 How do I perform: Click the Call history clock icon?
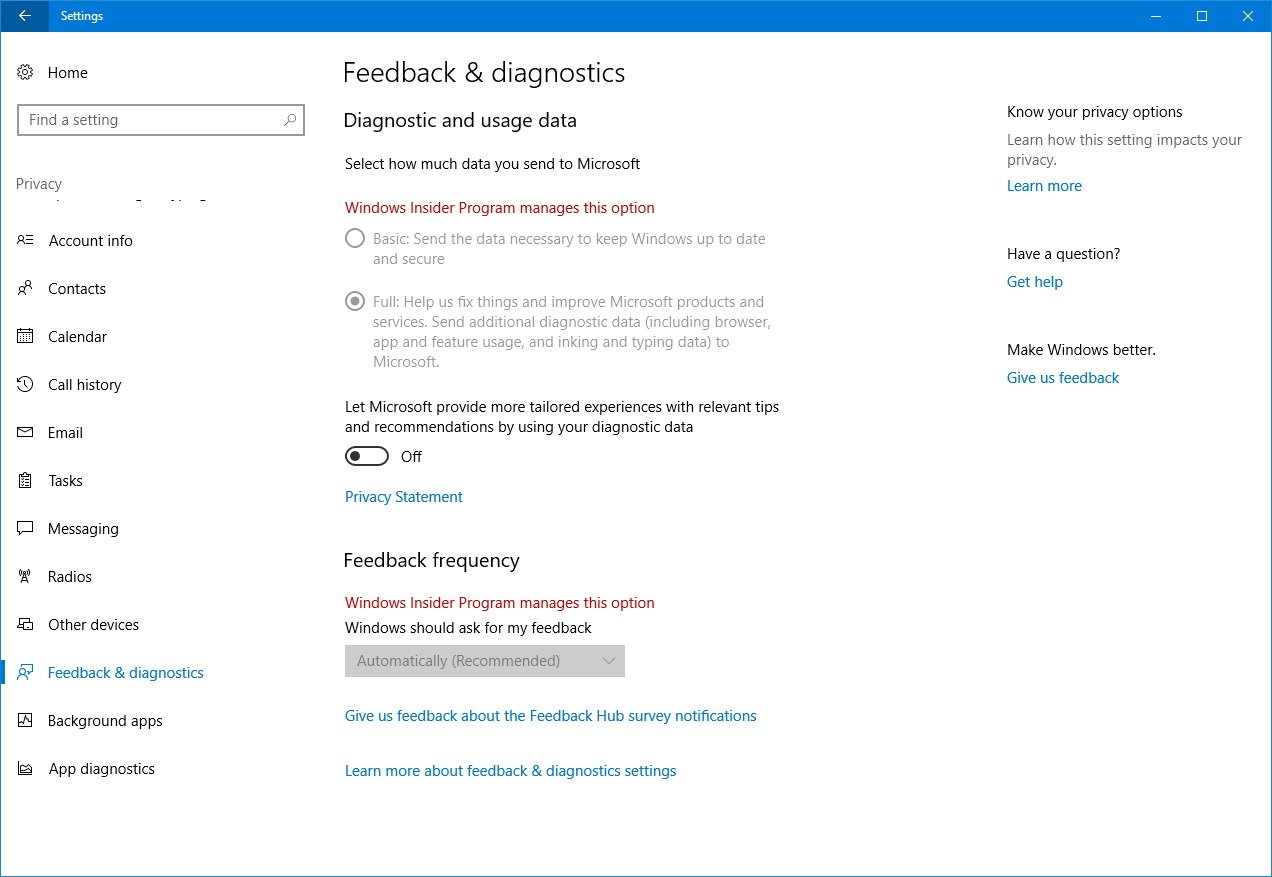[26, 384]
